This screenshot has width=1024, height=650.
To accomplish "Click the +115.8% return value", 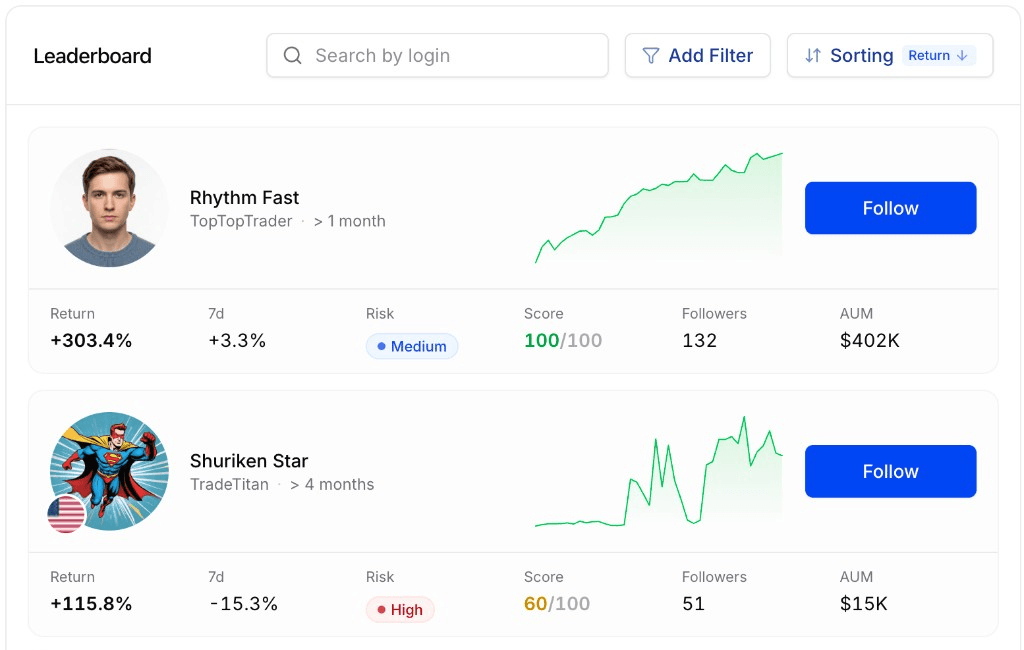I will tap(91, 604).
